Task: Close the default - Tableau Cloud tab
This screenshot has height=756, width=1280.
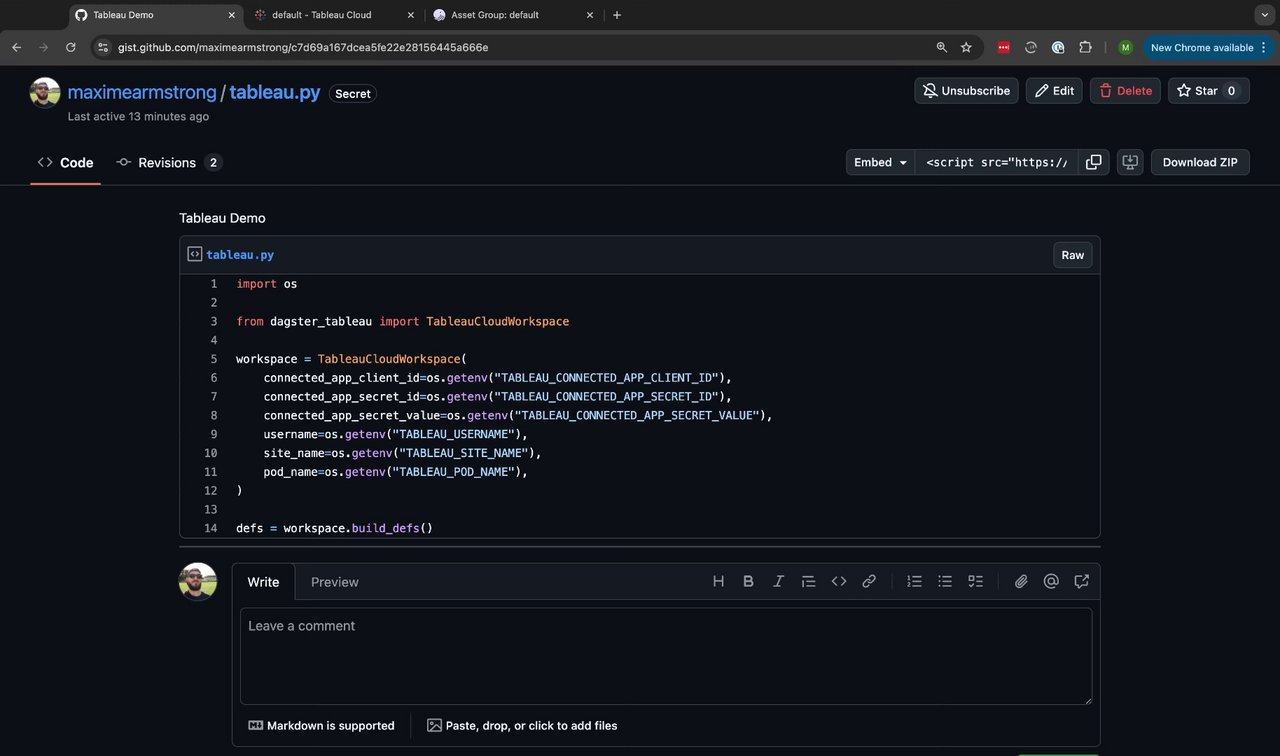Action: [411, 15]
